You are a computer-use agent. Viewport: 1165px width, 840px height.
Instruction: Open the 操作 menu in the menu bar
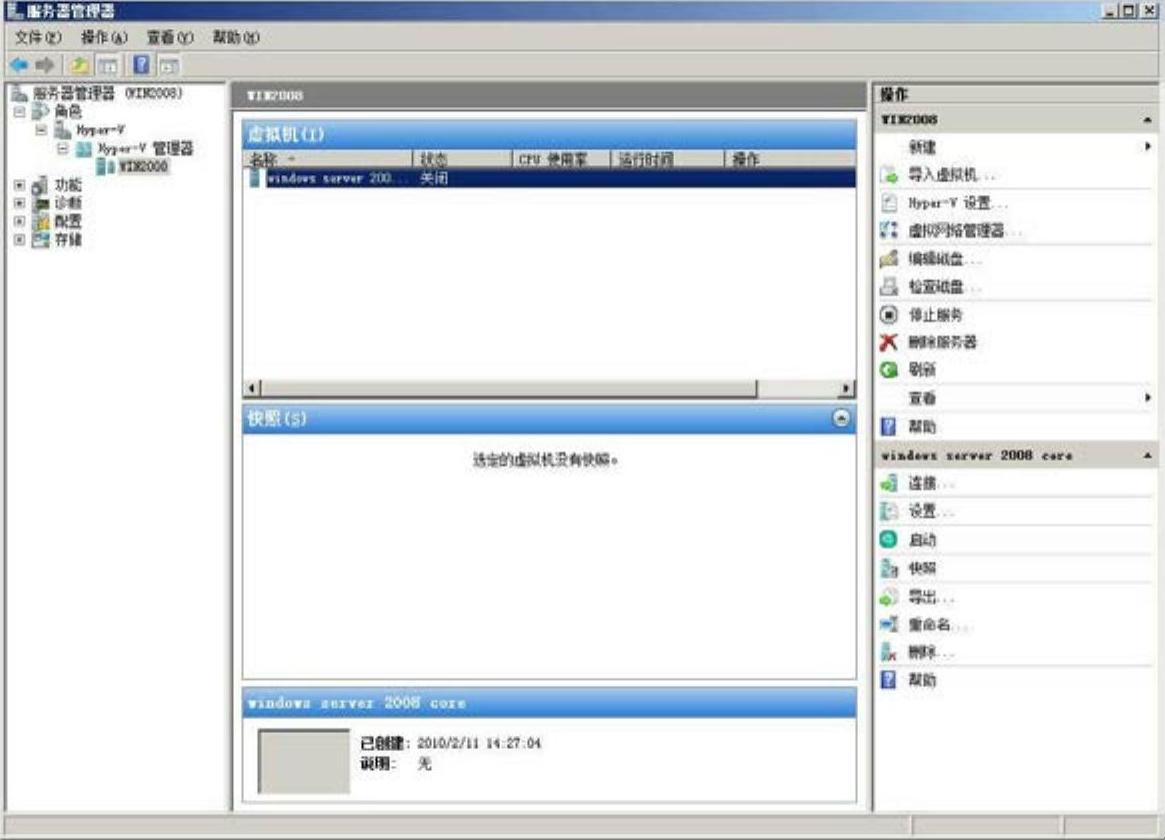104,37
